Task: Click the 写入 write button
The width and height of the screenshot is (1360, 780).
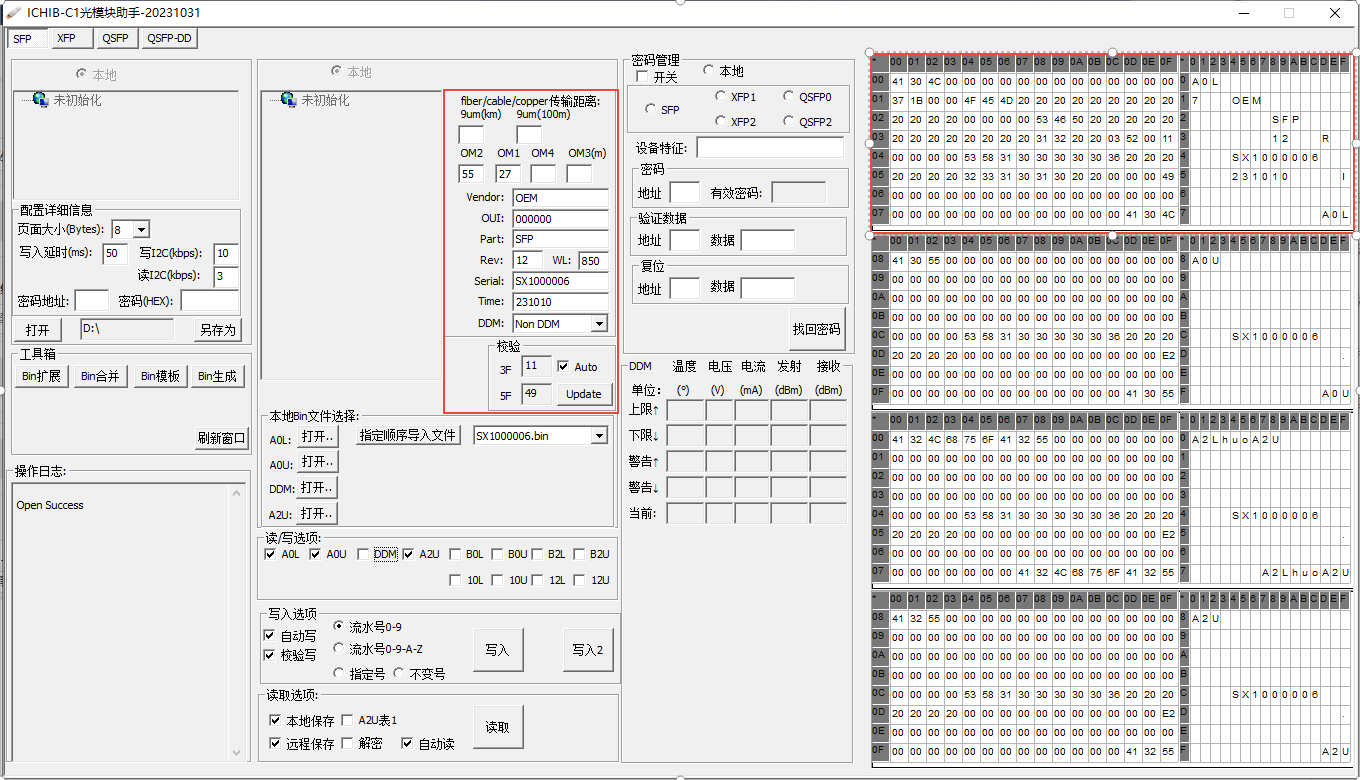Action: [498, 650]
